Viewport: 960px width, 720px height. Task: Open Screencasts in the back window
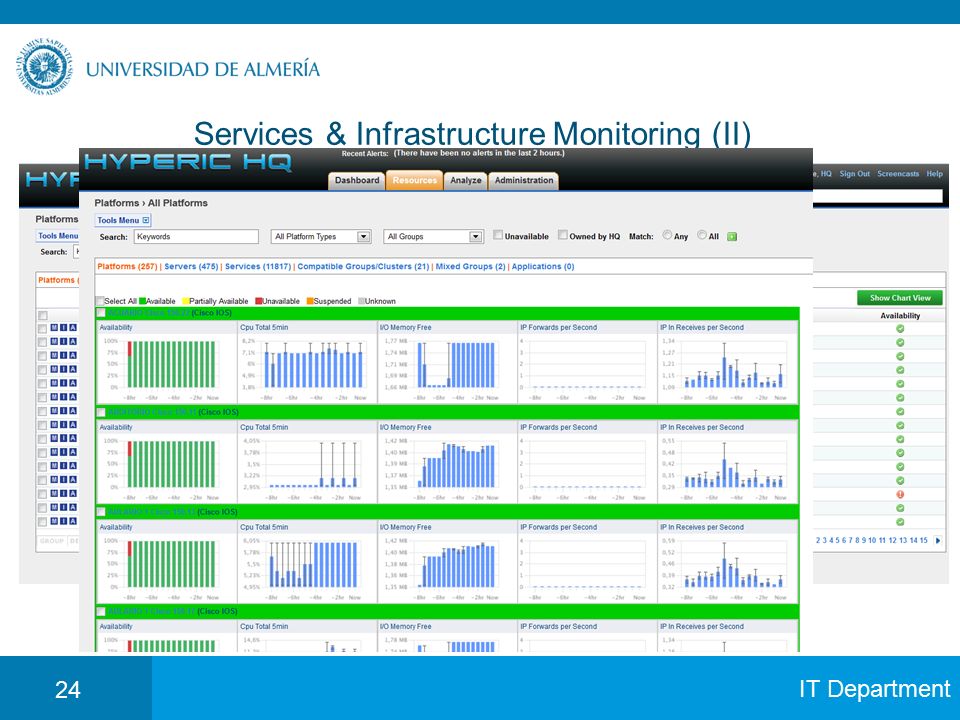tap(898, 174)
